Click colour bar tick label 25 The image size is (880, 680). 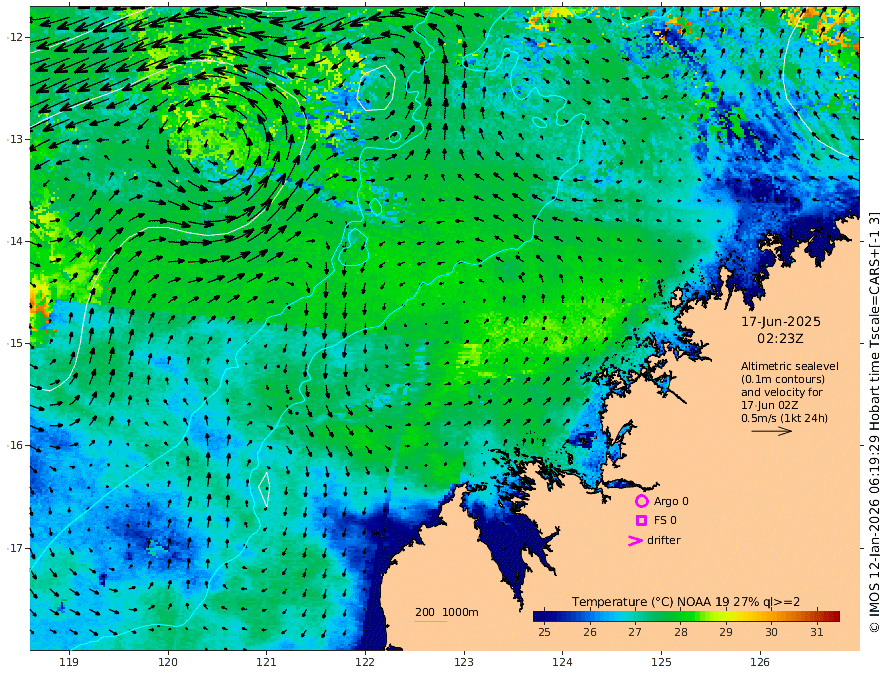pyautogui.click(x=544, y=632)
